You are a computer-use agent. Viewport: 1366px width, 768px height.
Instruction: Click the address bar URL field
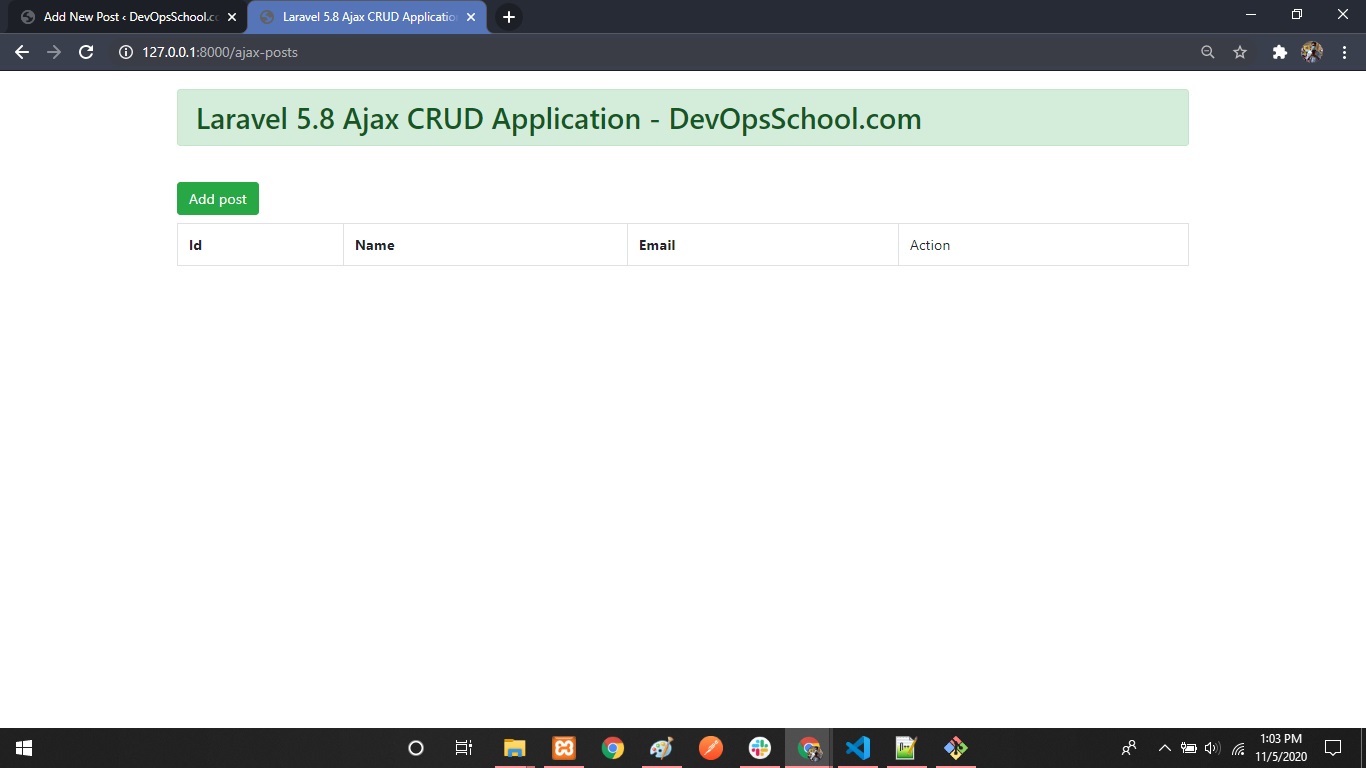(600, 52)
